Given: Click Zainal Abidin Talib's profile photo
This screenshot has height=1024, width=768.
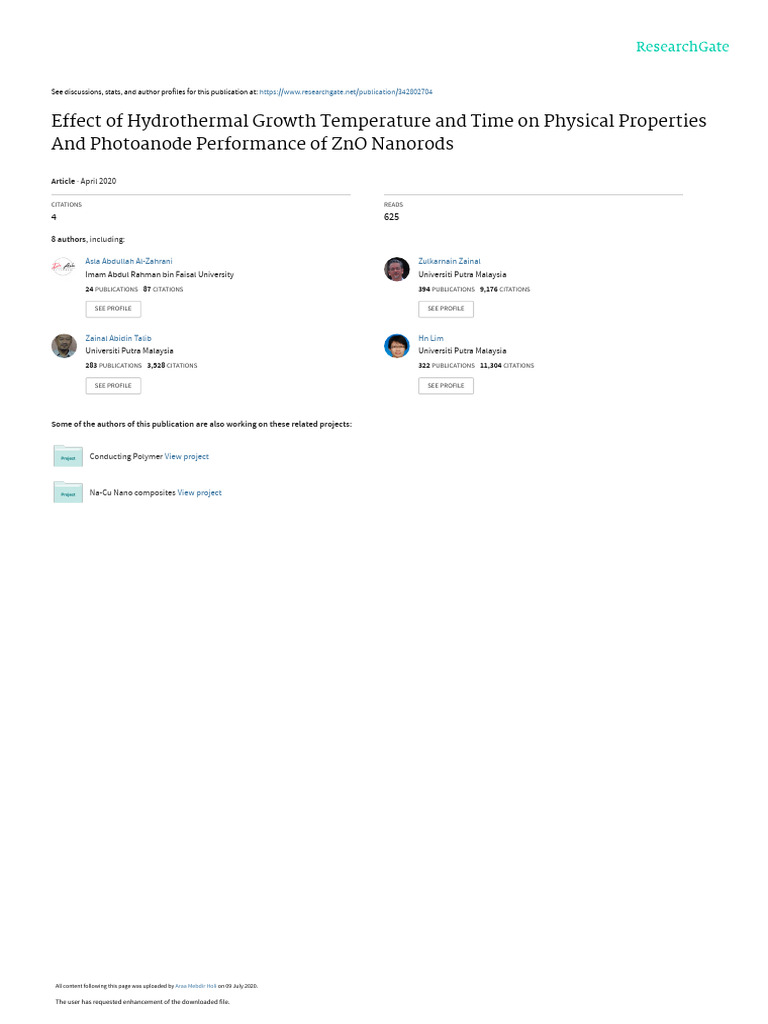Looking at the screenshot, I should click(64, 345).
